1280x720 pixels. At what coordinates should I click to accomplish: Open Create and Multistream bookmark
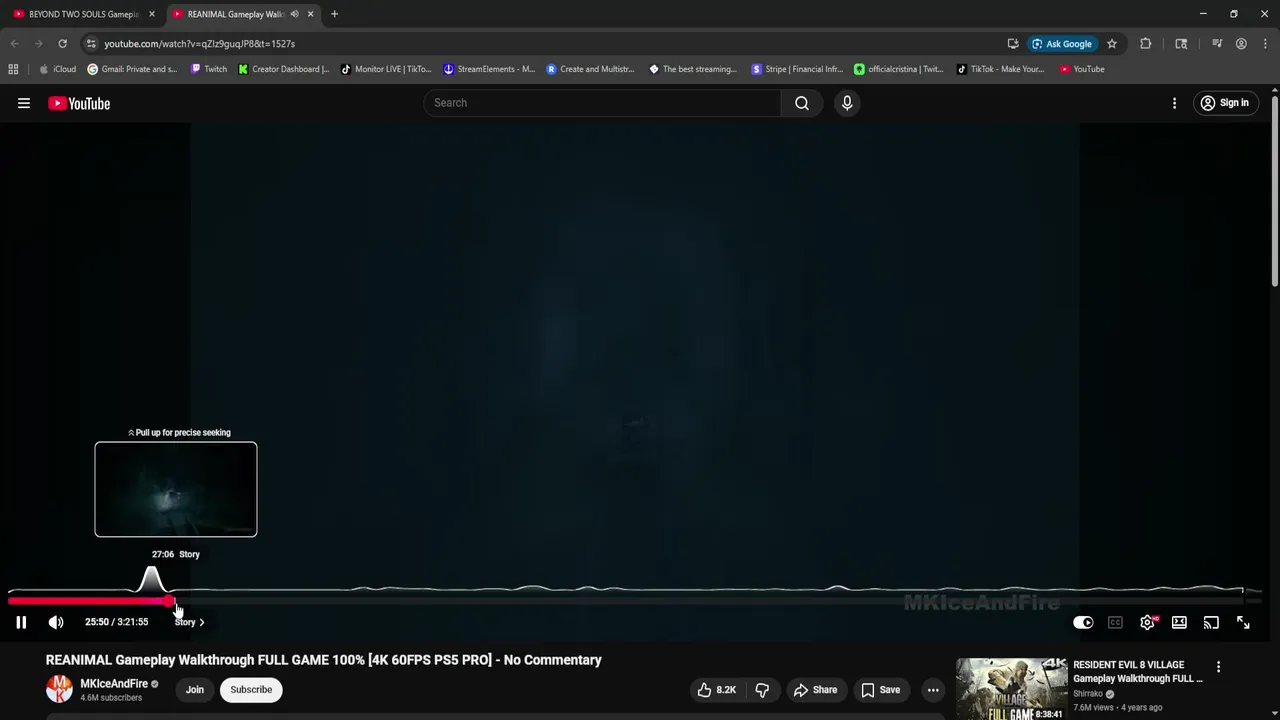click(x=591, y=69)
